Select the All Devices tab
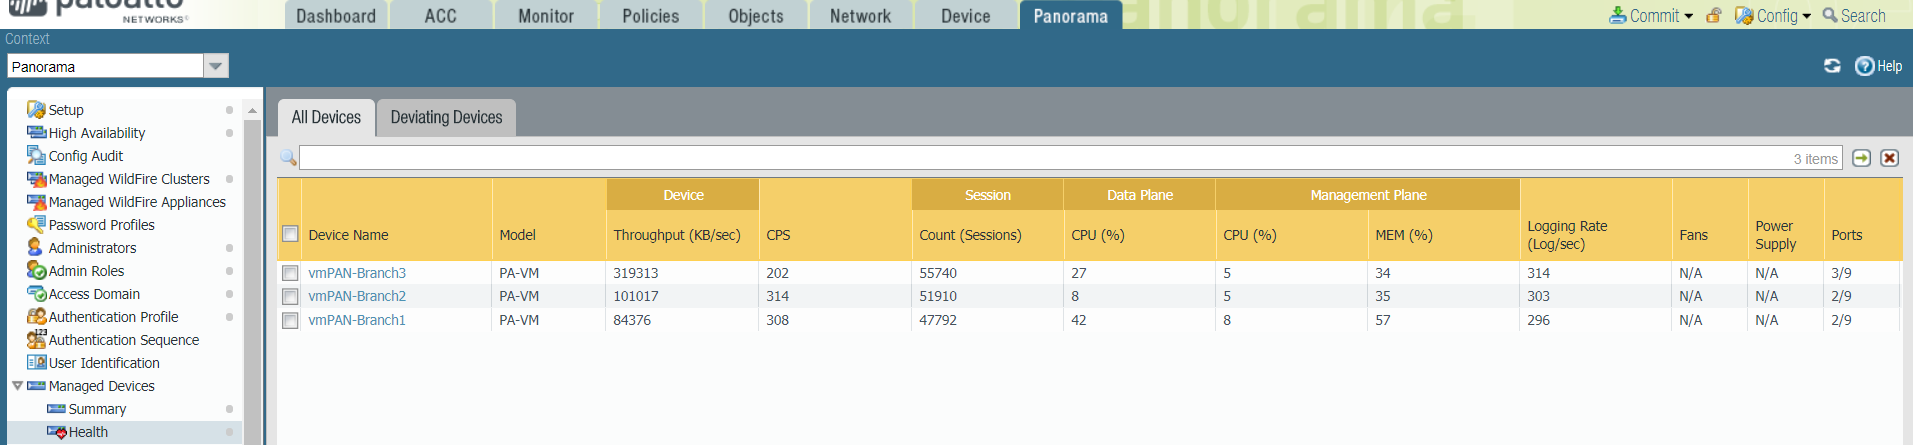 click(326, 117)
